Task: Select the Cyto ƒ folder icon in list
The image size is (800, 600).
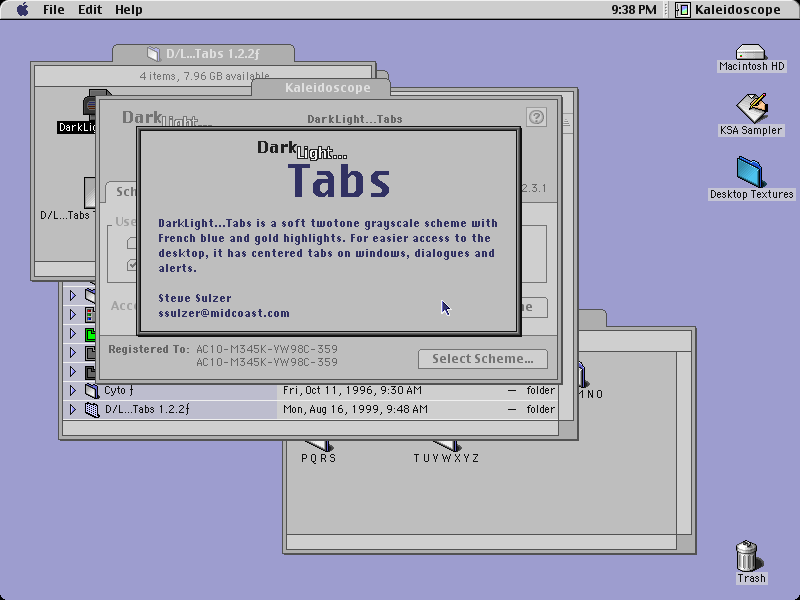Action: pos(92,391)
